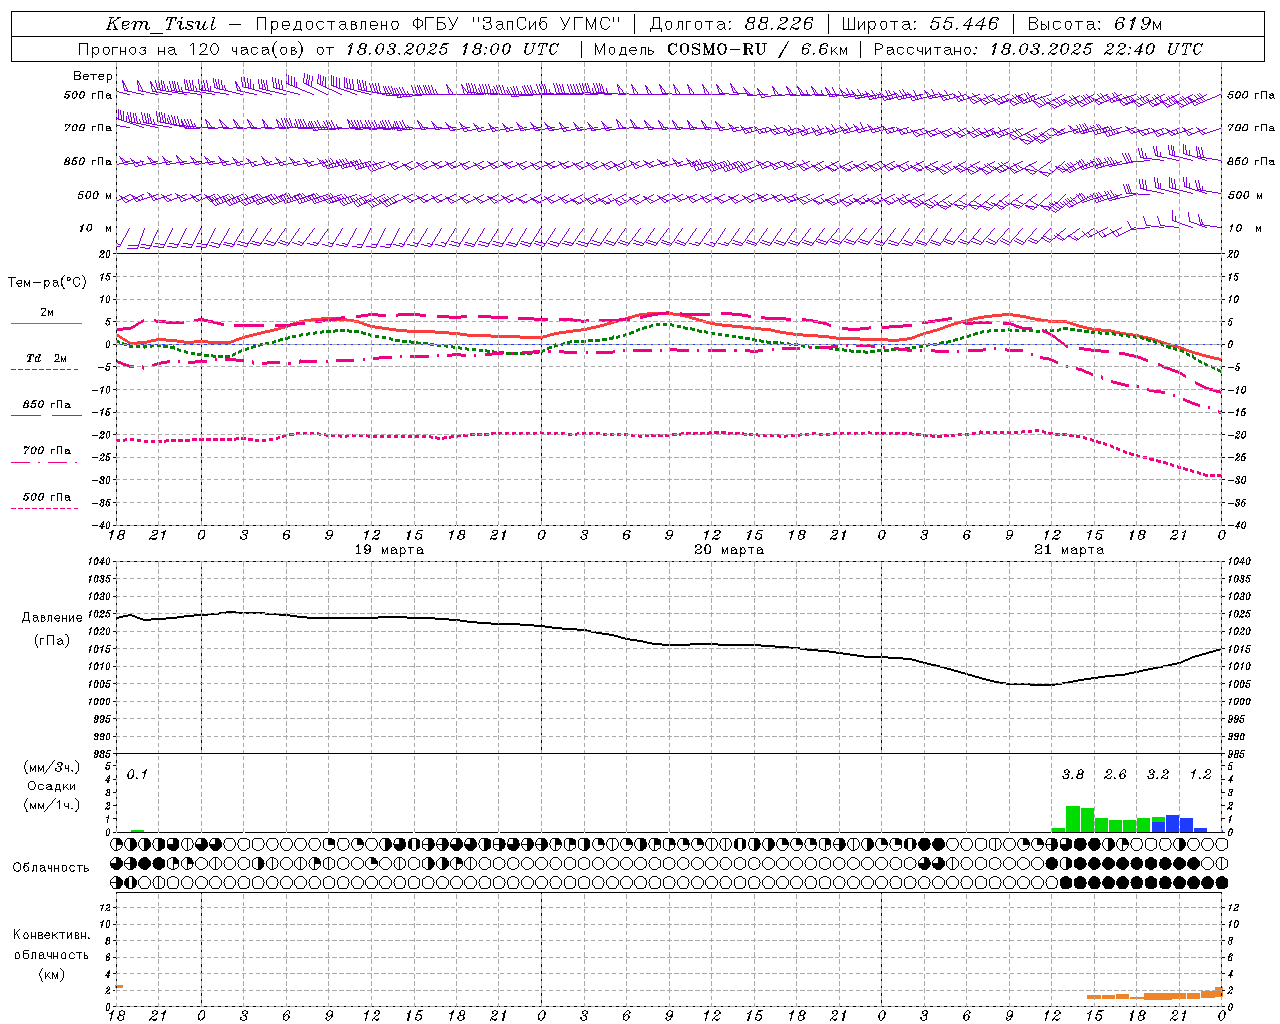Screen dimensions: 1280x1024
Task: Click the "500 м" wind level label on the left
Action: point(95,195)
